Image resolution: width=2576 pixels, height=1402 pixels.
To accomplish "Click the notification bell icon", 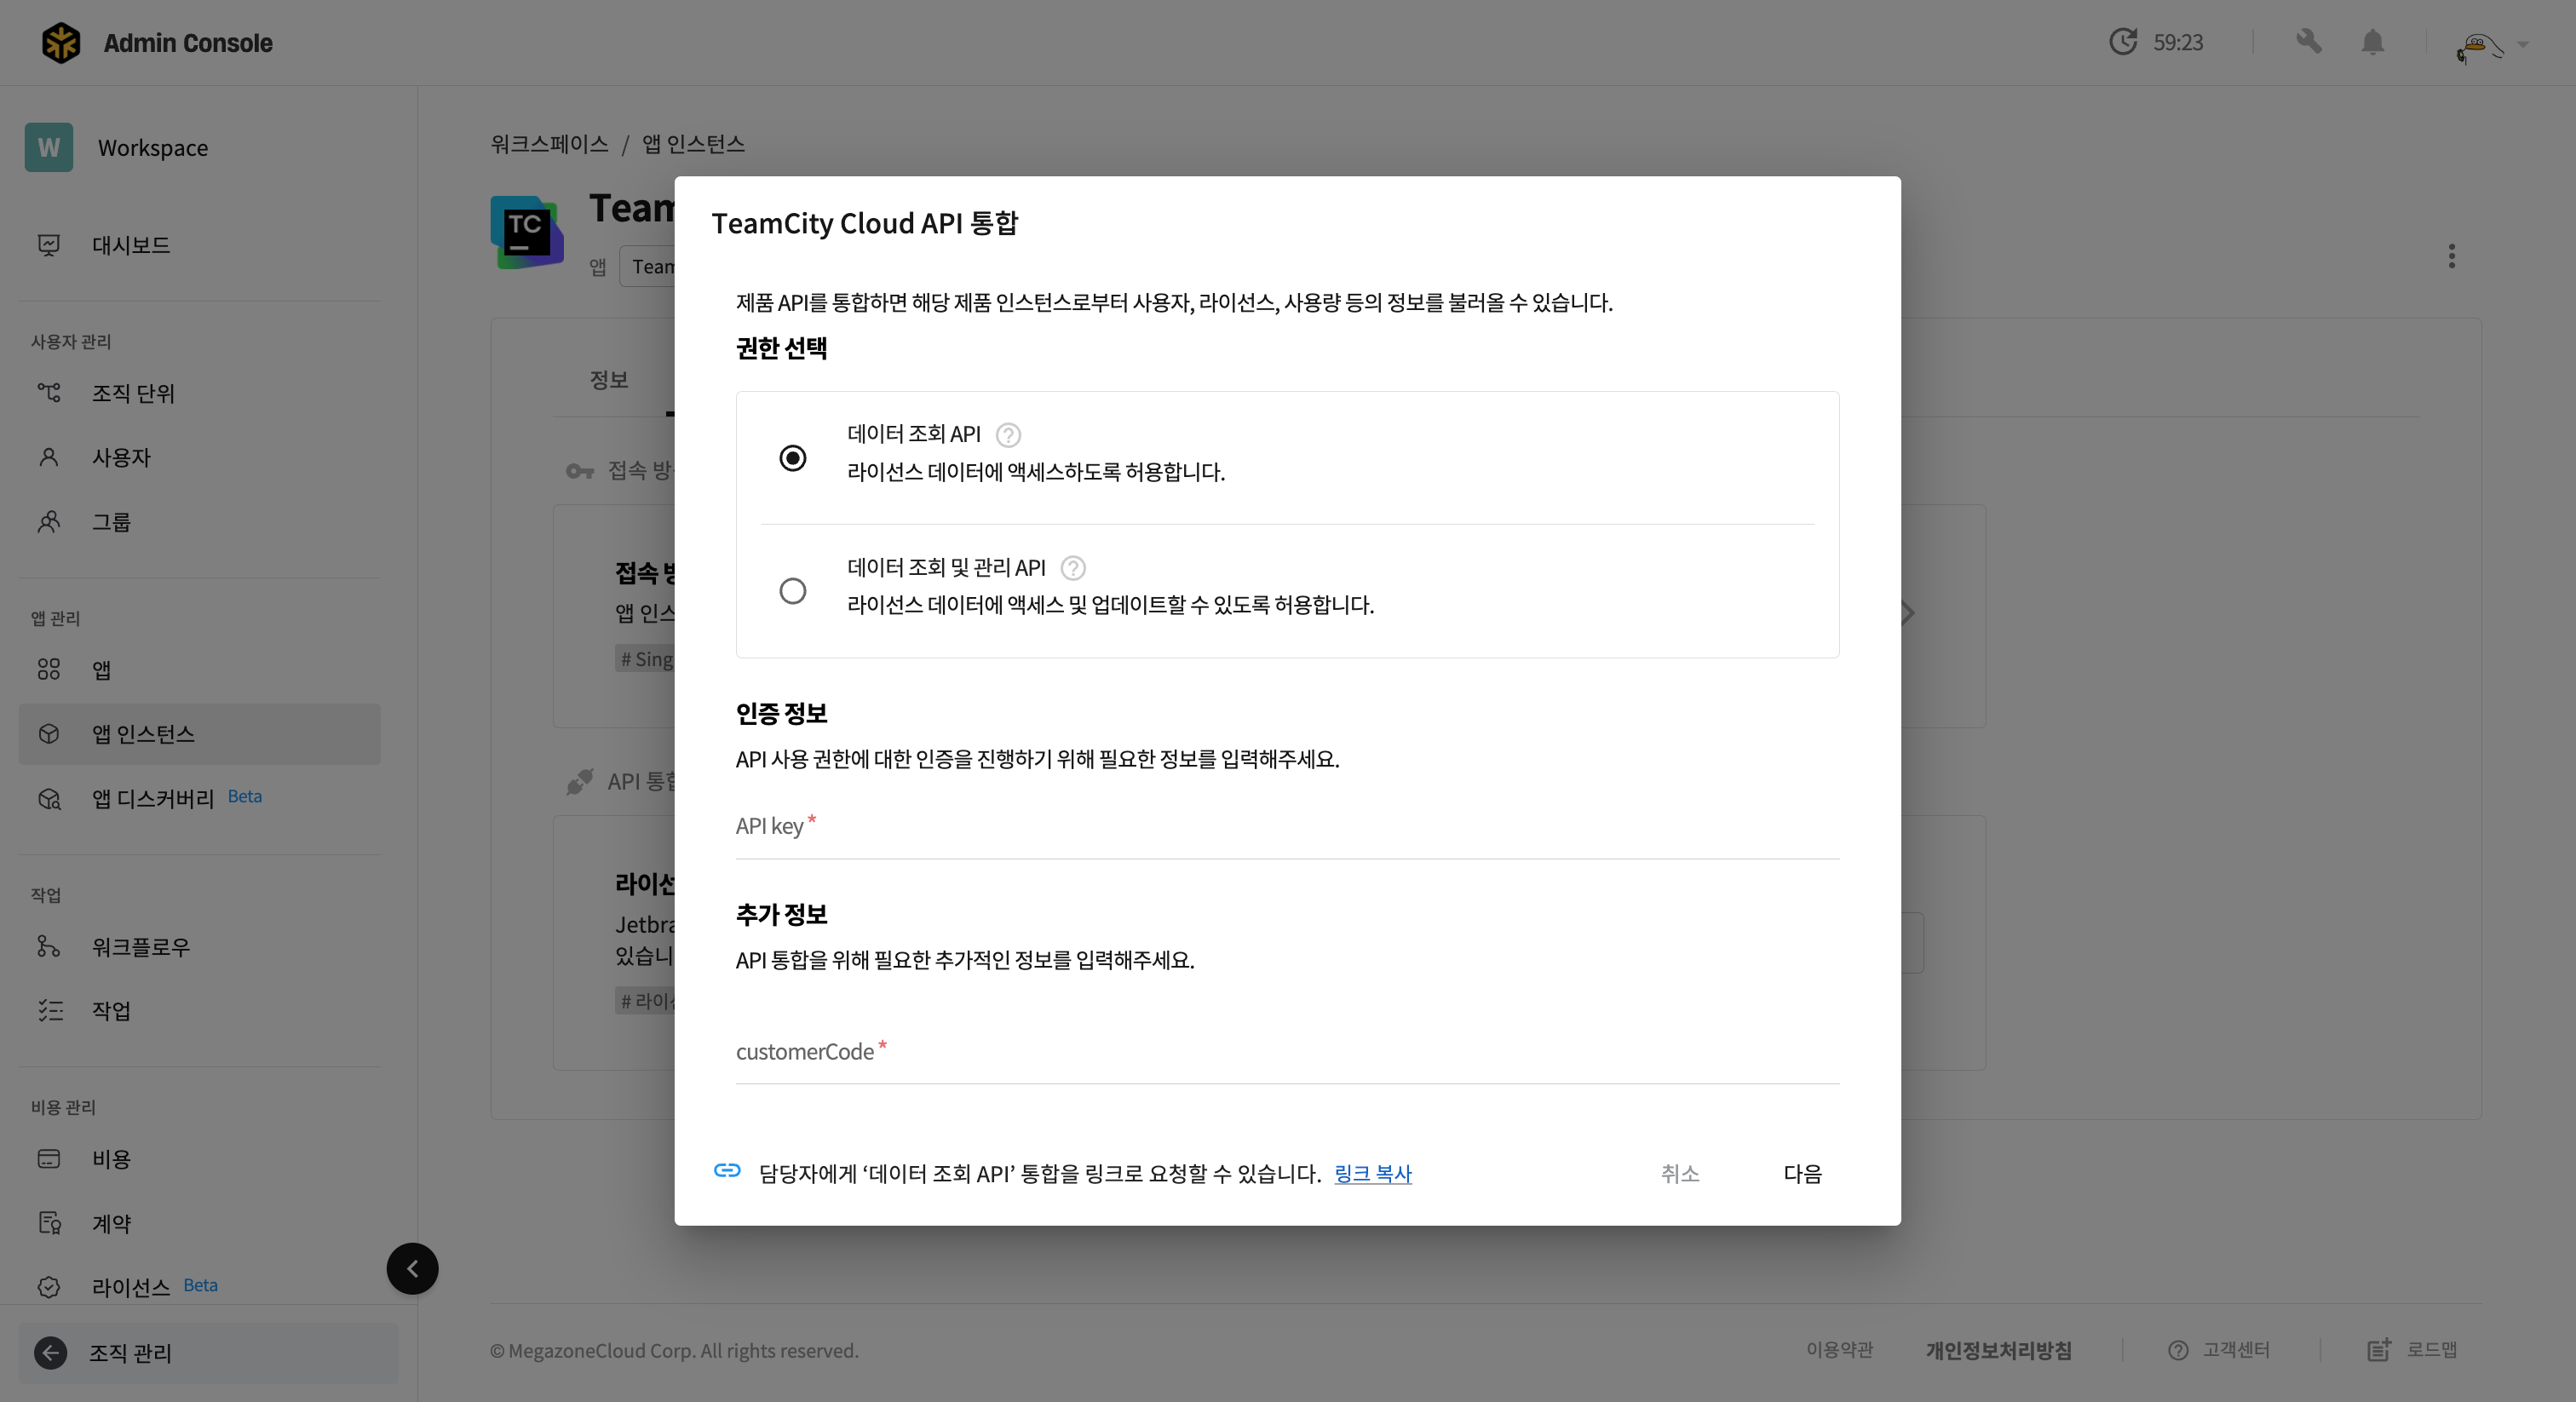I will (2372, 42).
